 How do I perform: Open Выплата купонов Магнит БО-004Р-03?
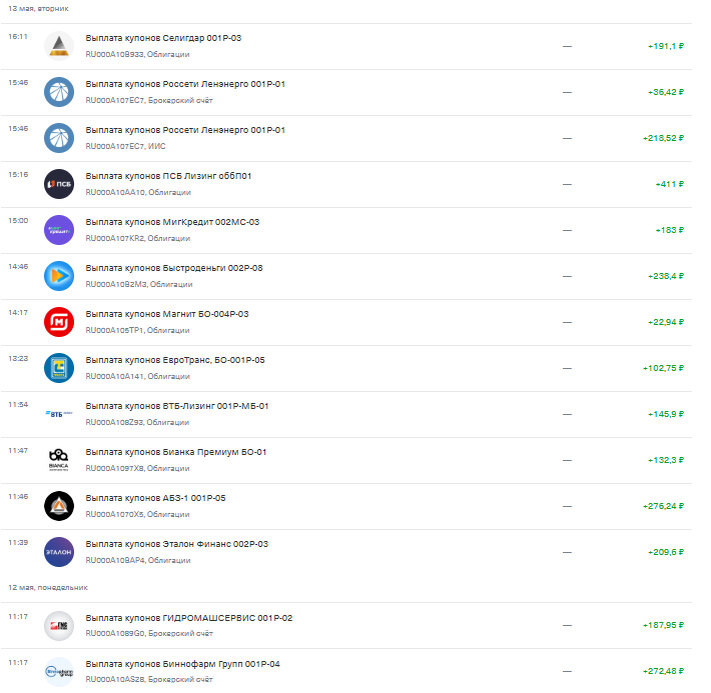[346, 322]
